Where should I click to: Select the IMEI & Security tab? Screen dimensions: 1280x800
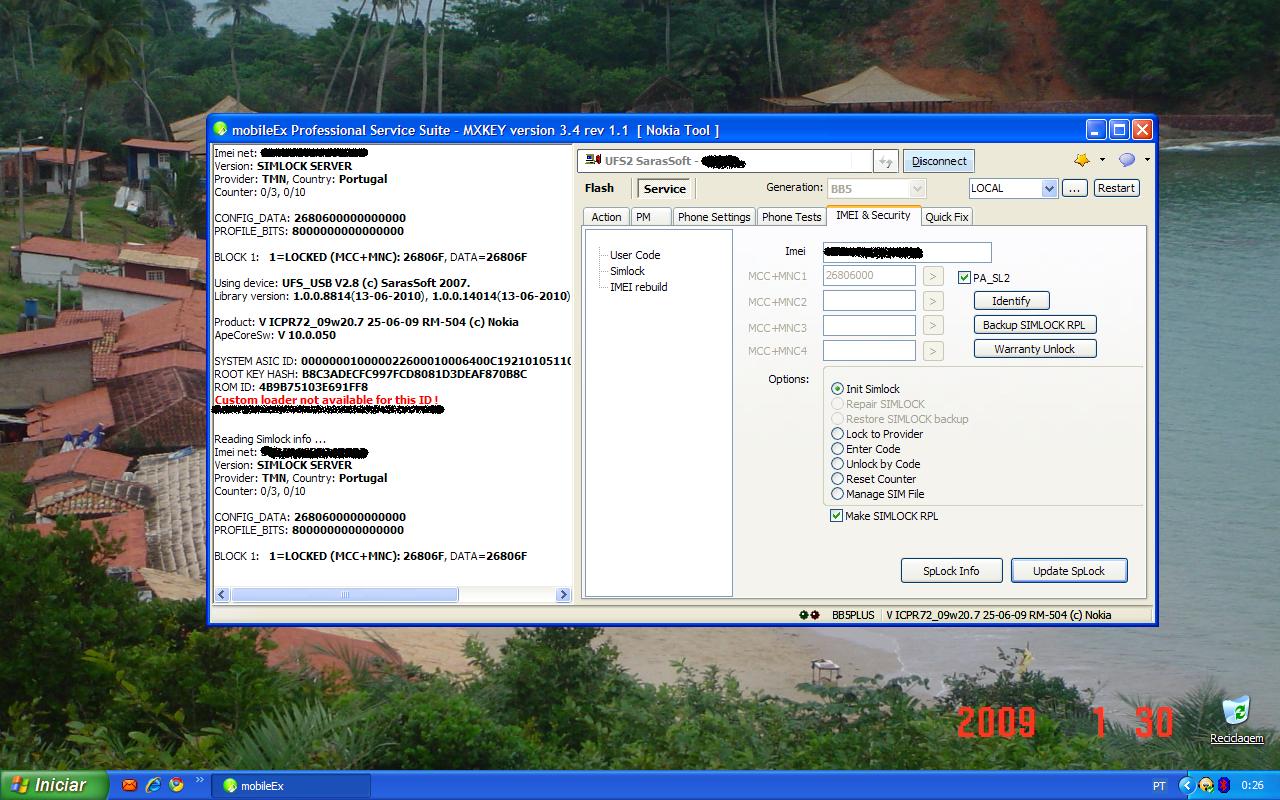[873, 215]
